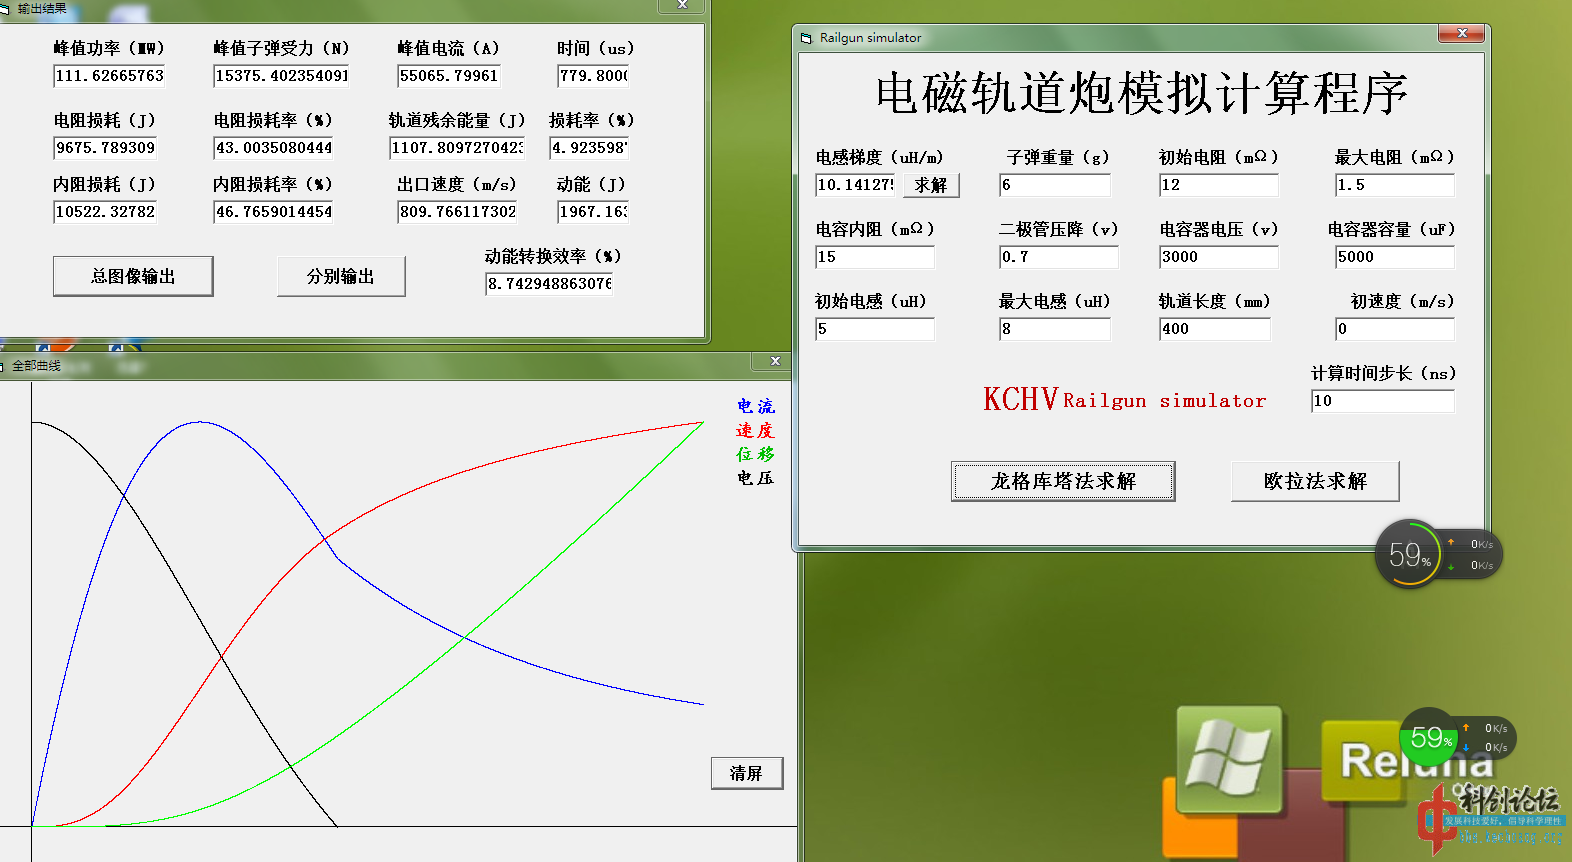
Task: Click the 最大电感 input field
Action: pyautogui.click(x=1055, y=329)
